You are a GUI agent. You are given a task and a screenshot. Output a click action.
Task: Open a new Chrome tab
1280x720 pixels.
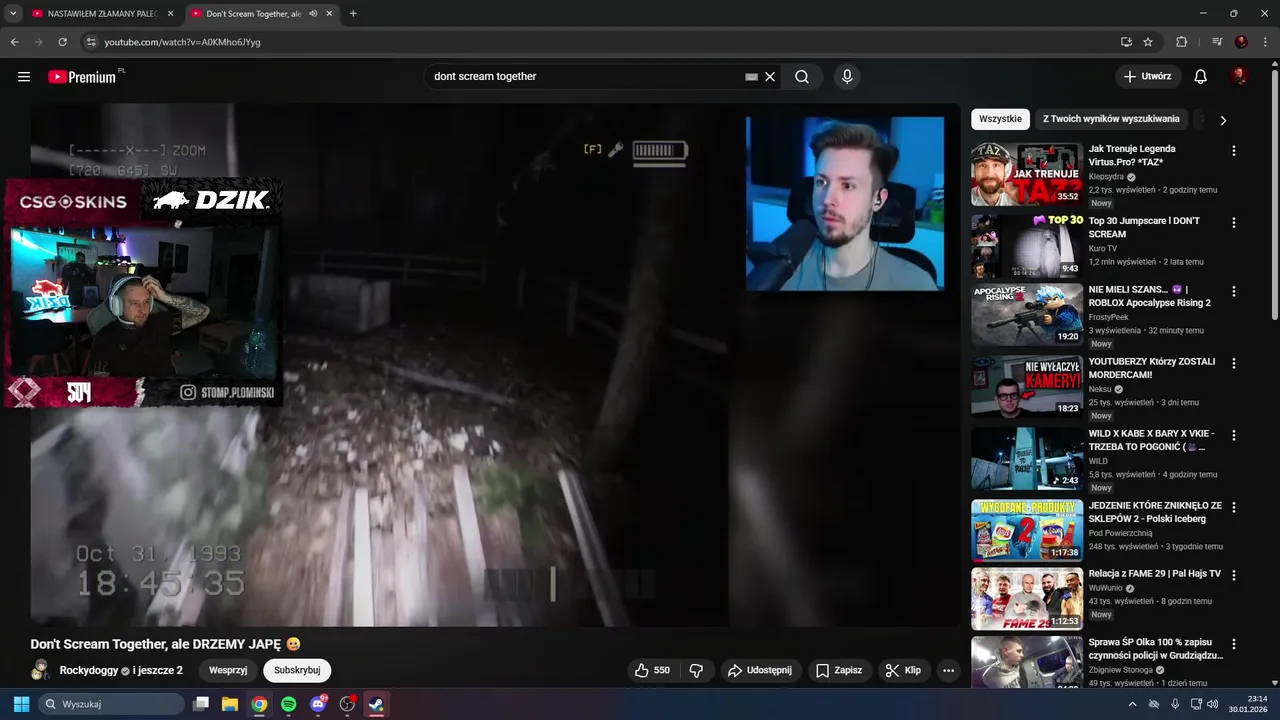[353, 14]
